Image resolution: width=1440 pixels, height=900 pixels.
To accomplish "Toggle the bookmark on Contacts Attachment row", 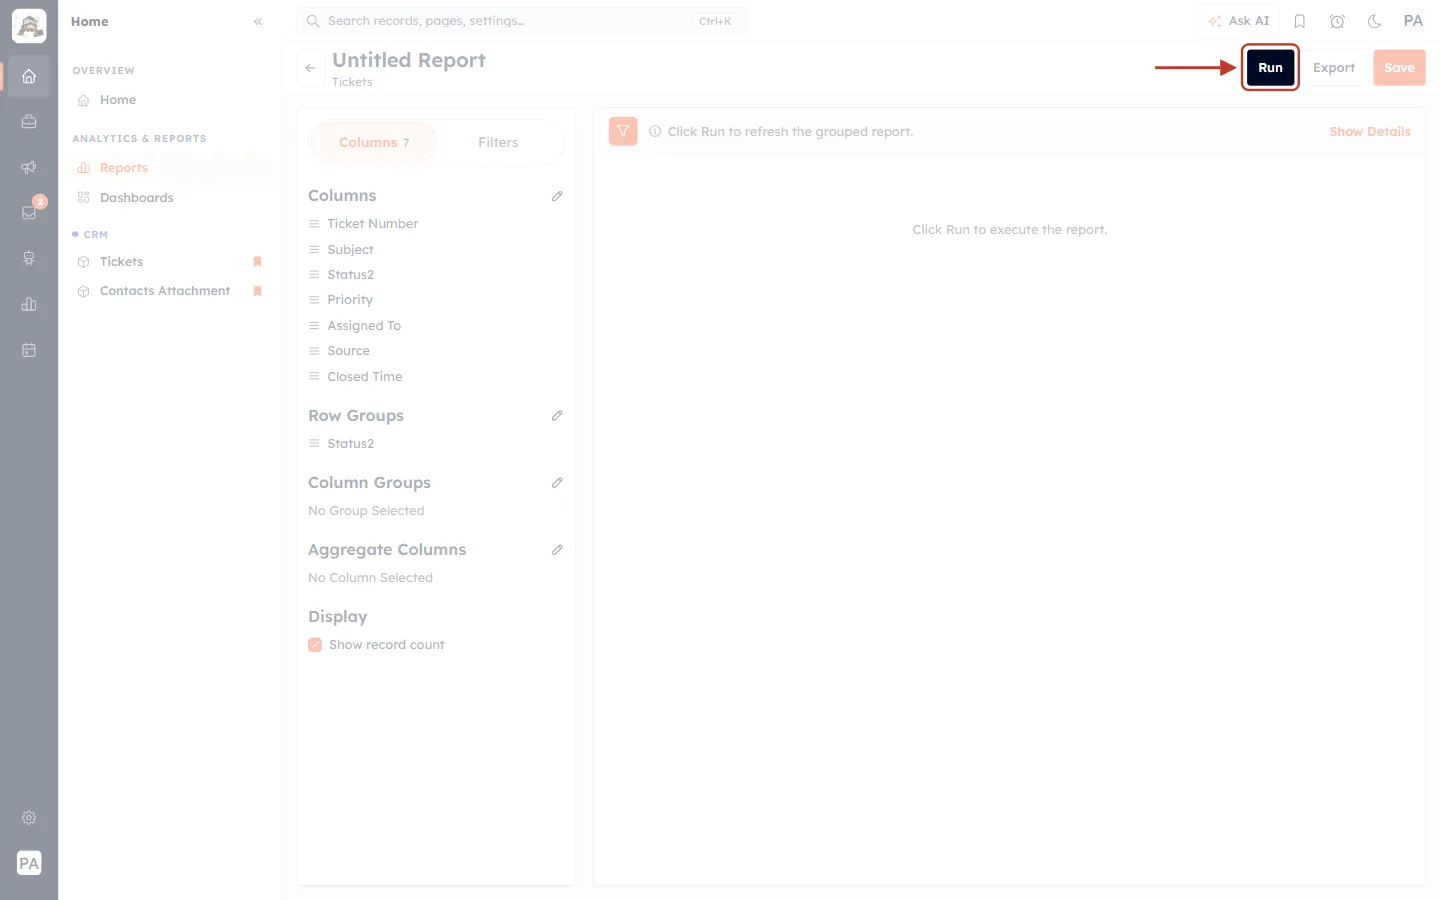I will pos(257,291).
